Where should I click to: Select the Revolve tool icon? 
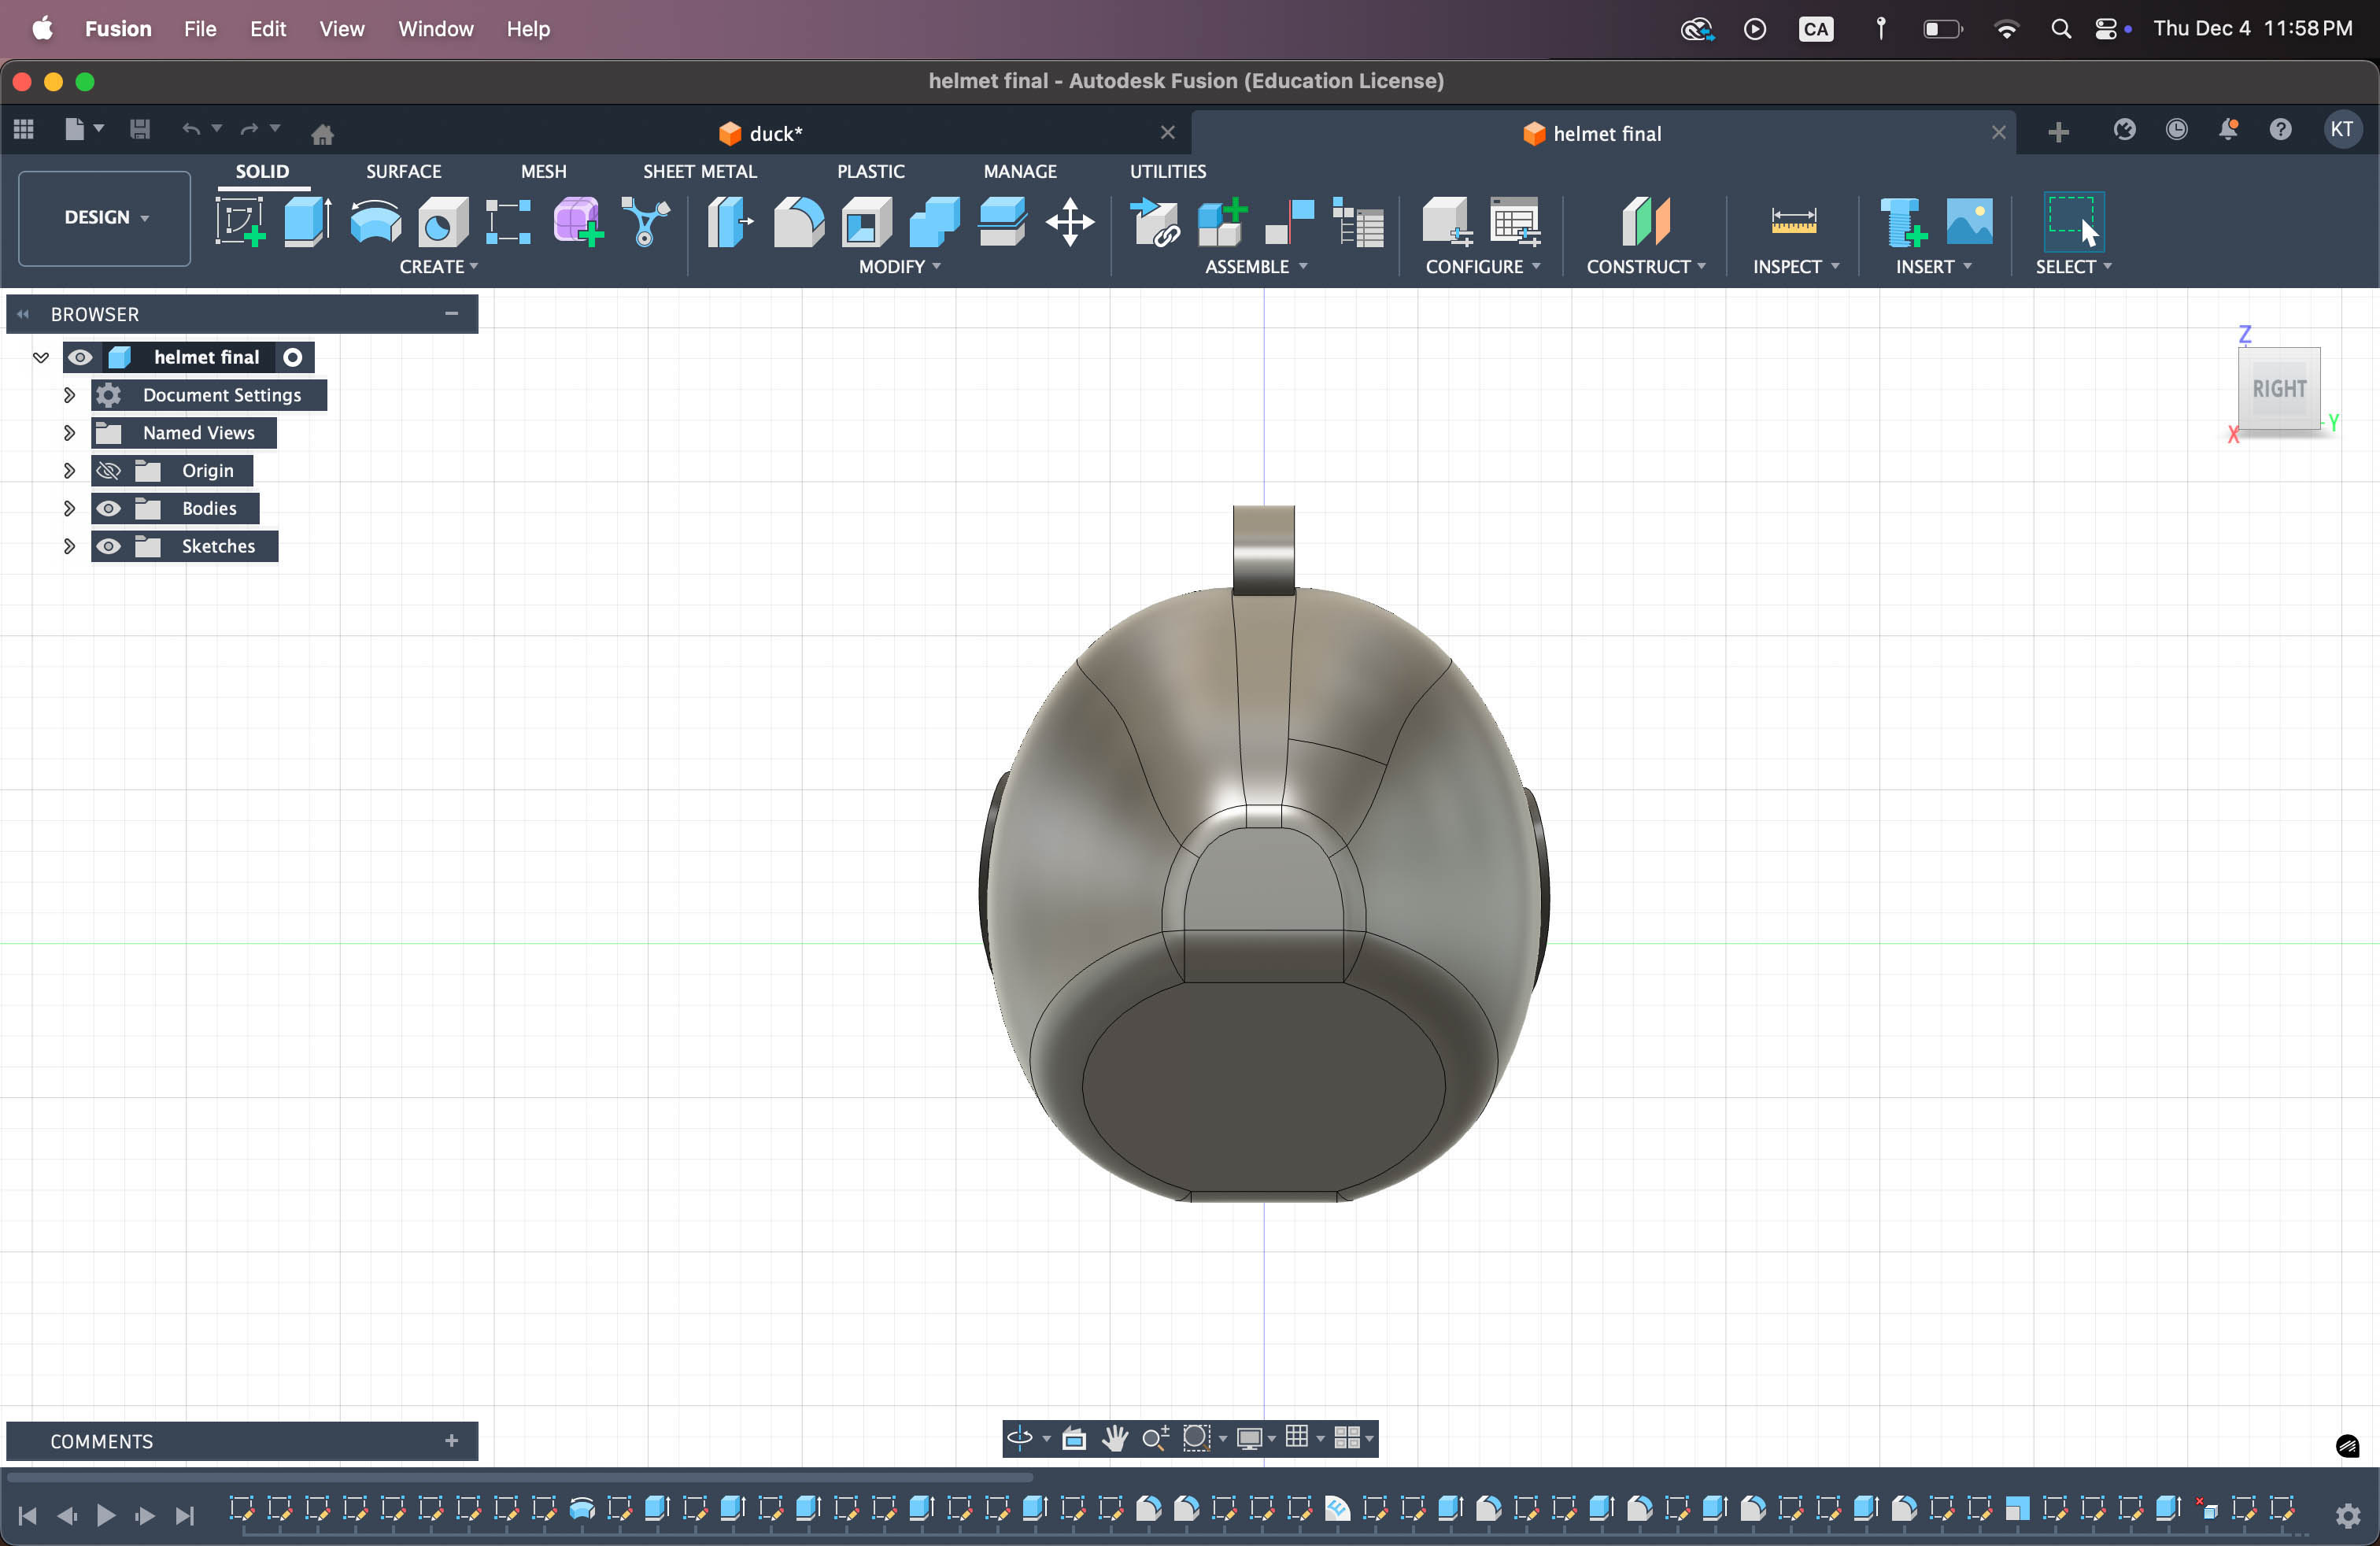375,221
